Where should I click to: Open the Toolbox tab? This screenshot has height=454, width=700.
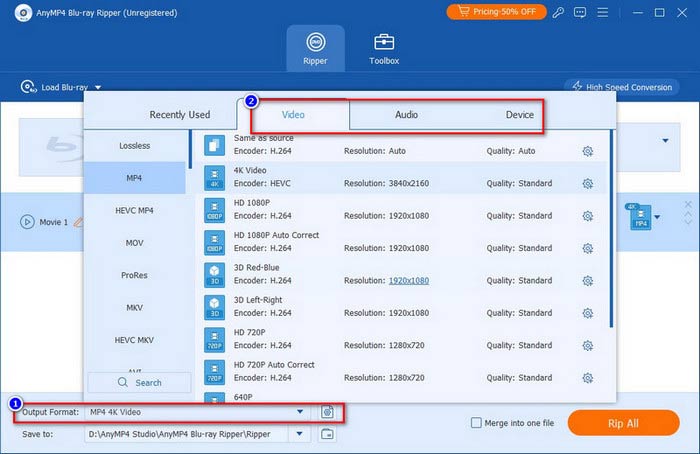(384, 48)
